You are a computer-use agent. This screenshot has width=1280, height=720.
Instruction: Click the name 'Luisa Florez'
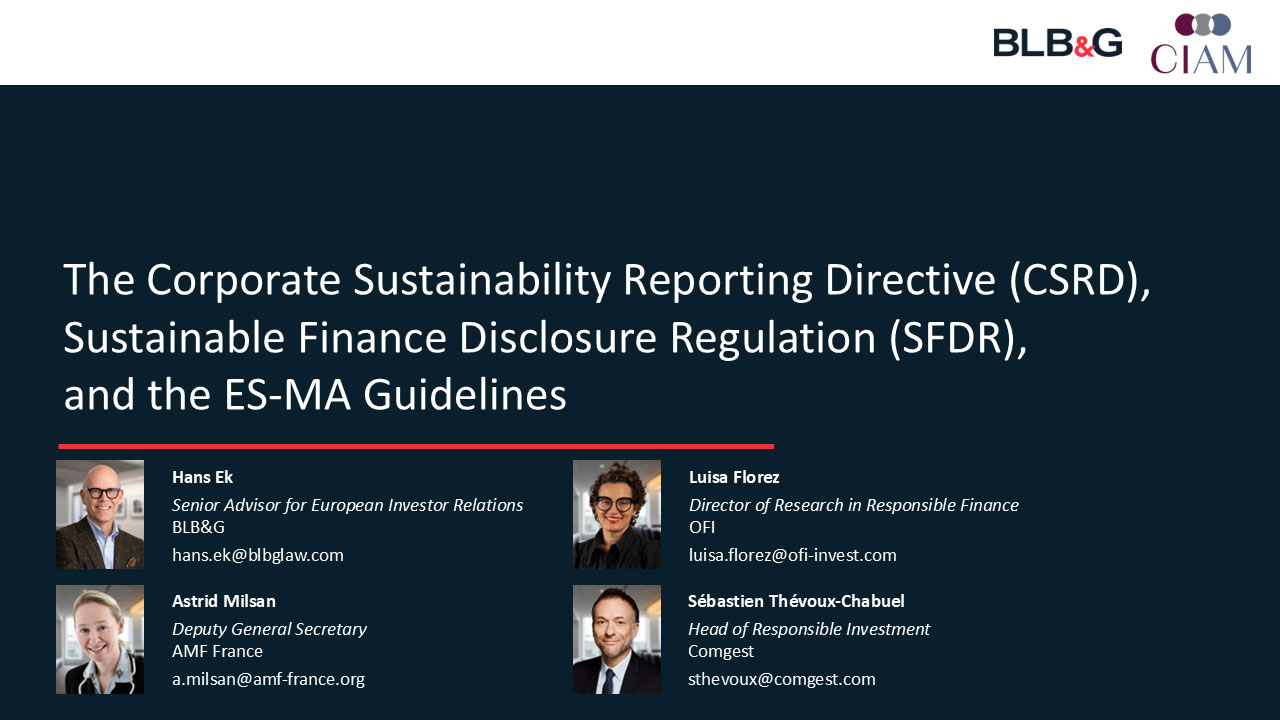click(x=734, y=477)
